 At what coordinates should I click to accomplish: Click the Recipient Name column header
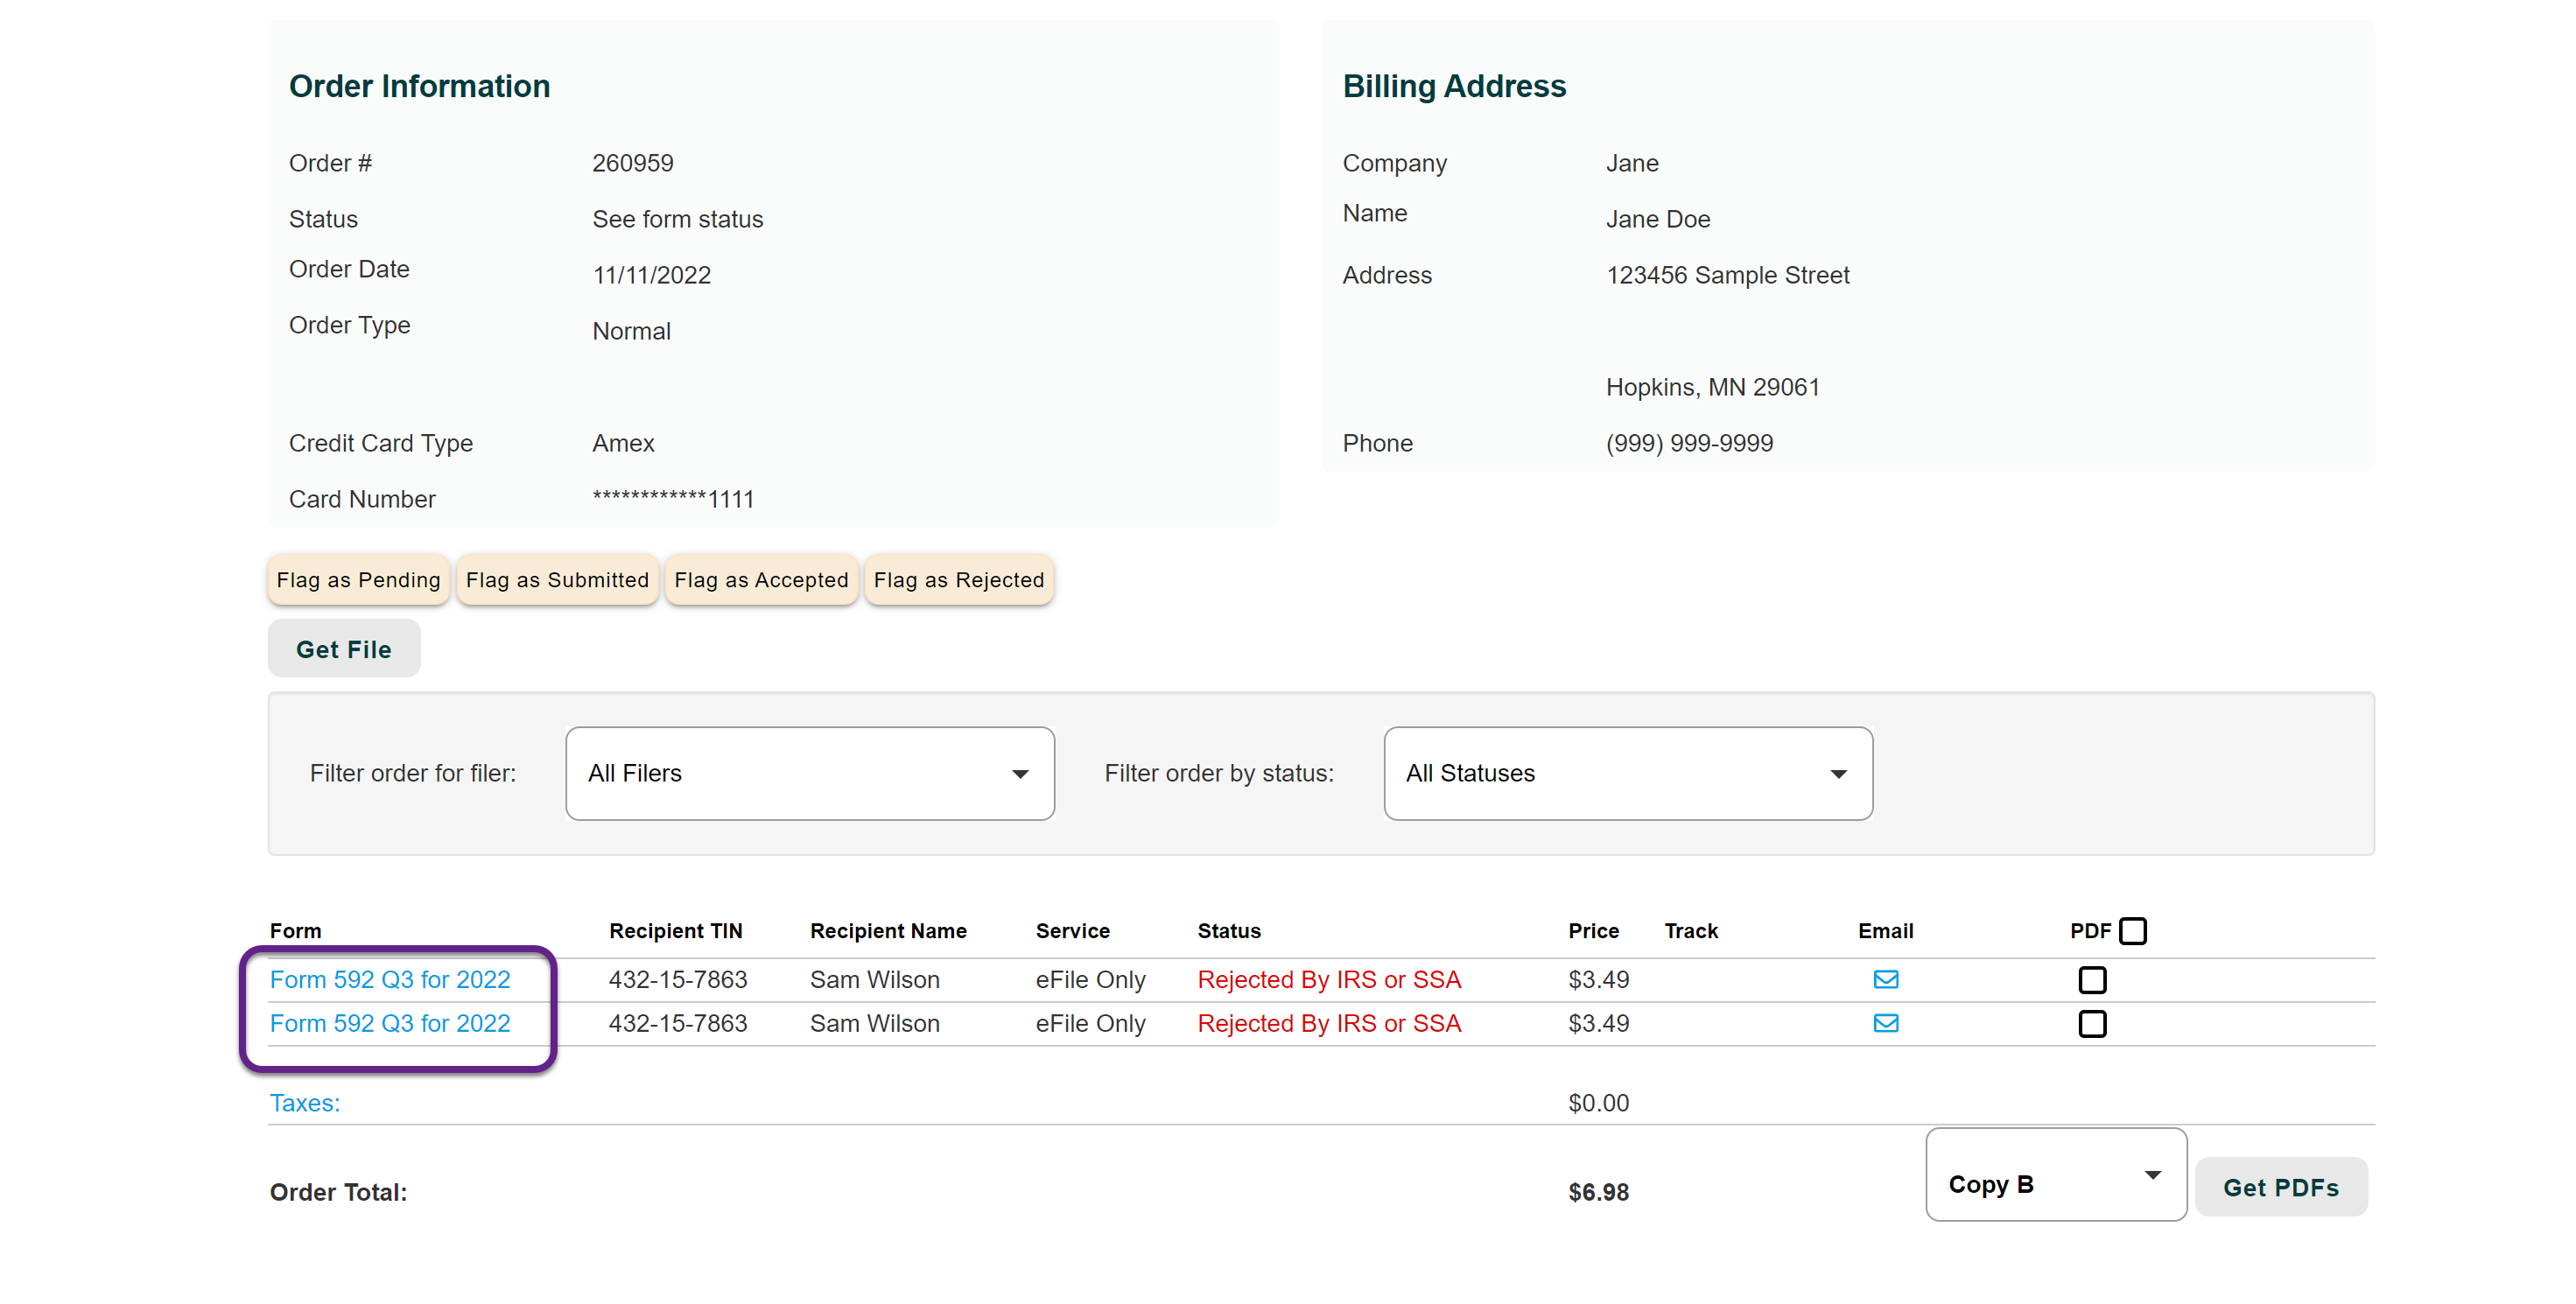(x=888, y=931)
